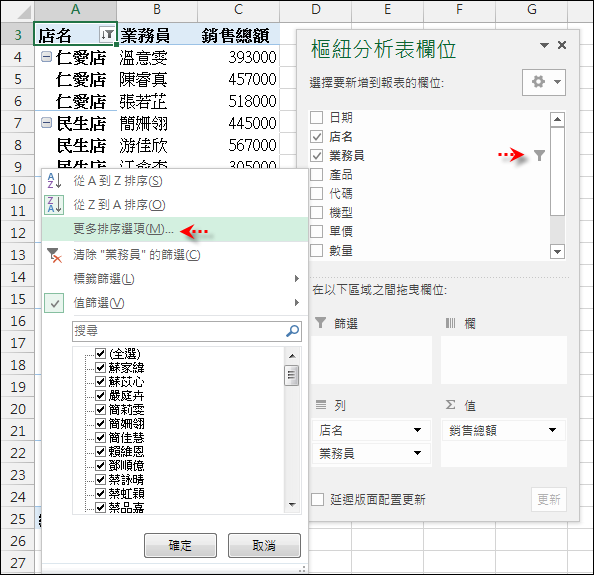The height and width of the screenshot is (575, 594).
Task: Uncheck 簡姍翎 in filter list
Action: tap(100, 423)
